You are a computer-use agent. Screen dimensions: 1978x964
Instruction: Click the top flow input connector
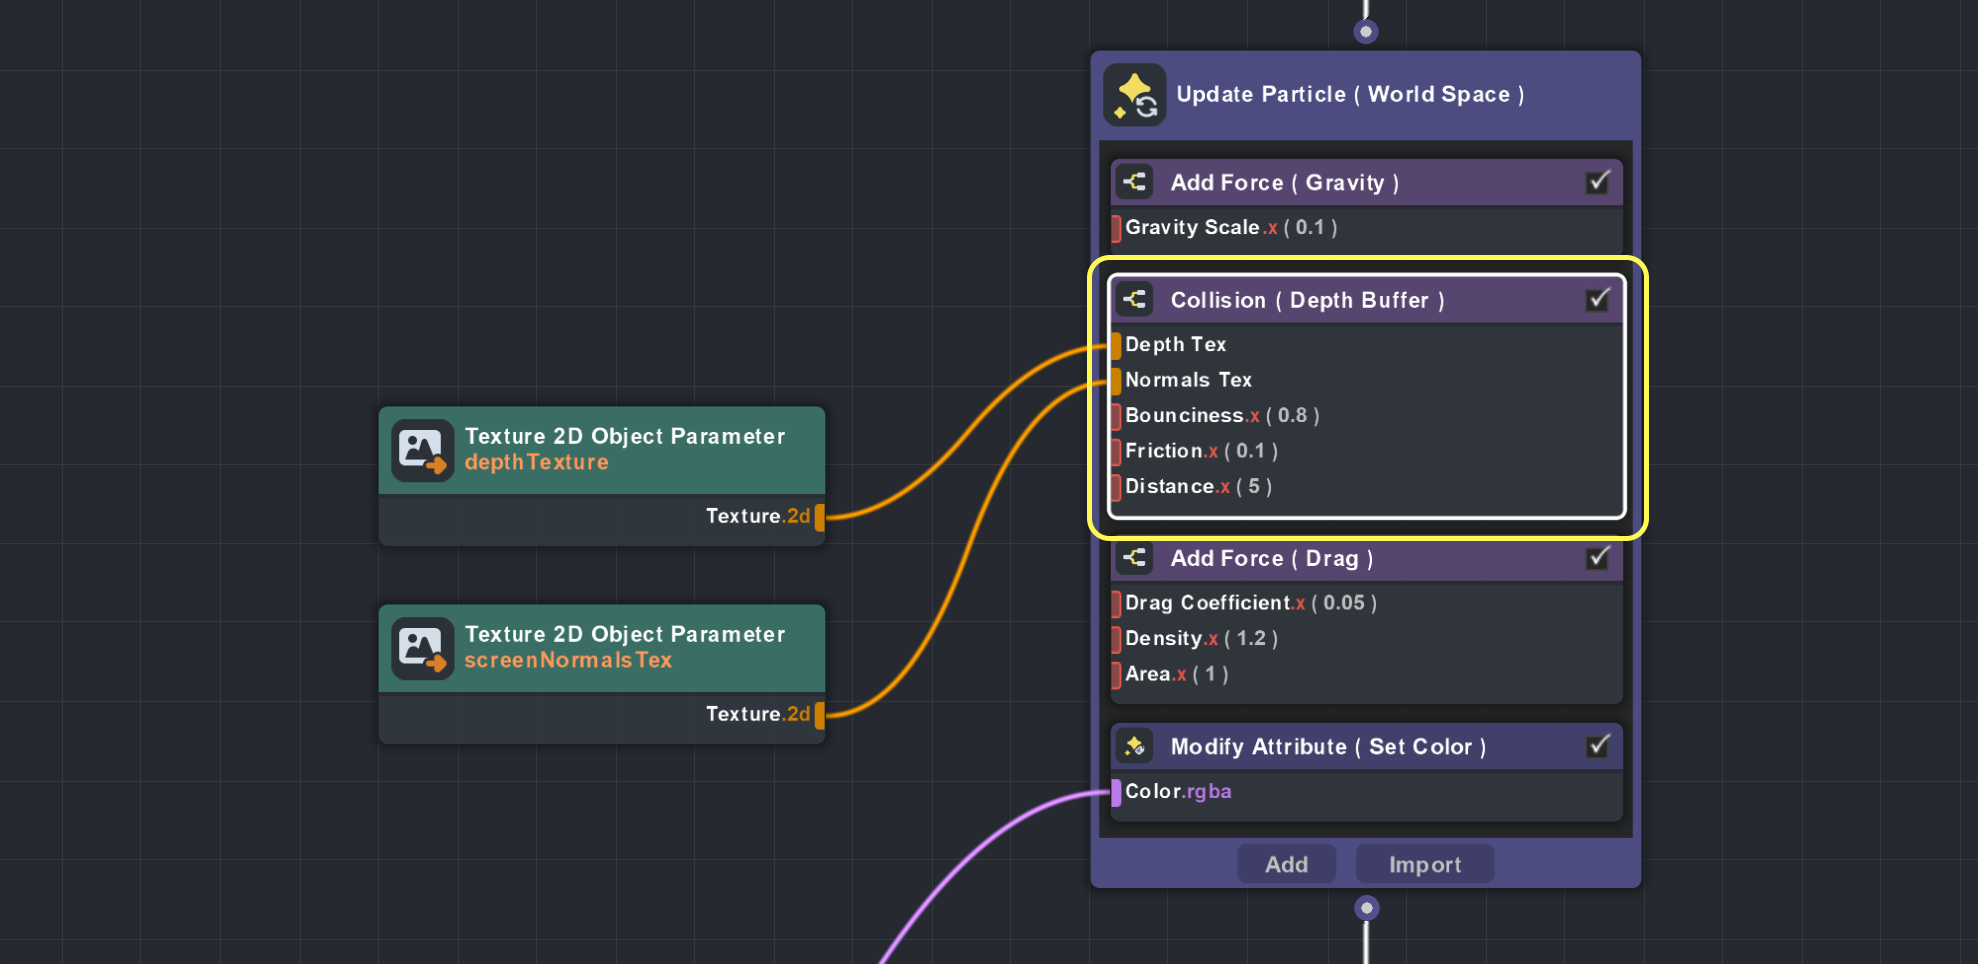(x=1366, y=32)
